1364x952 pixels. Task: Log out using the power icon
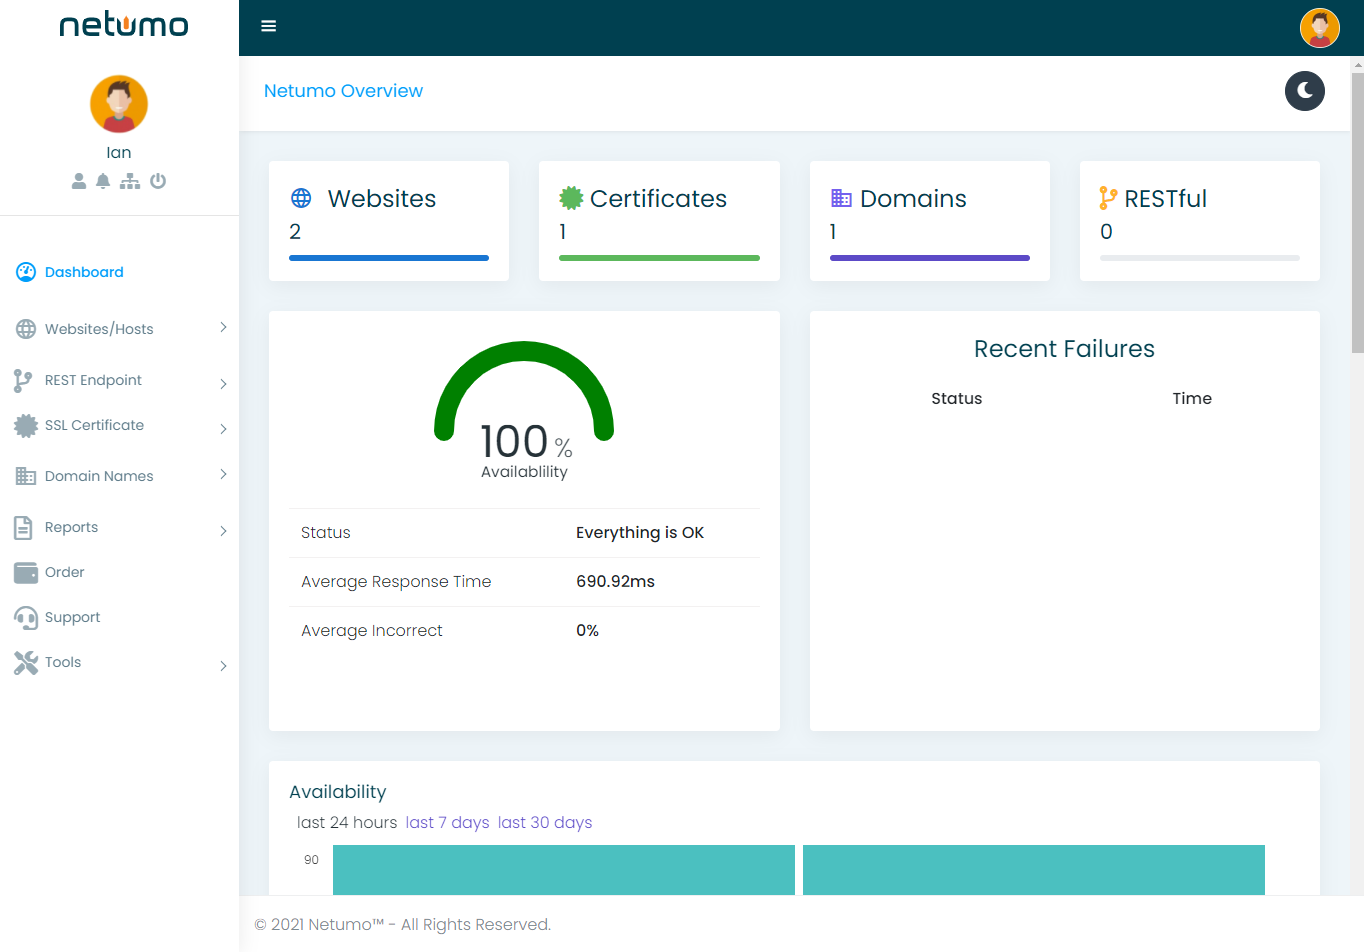(x=158, y=181)
